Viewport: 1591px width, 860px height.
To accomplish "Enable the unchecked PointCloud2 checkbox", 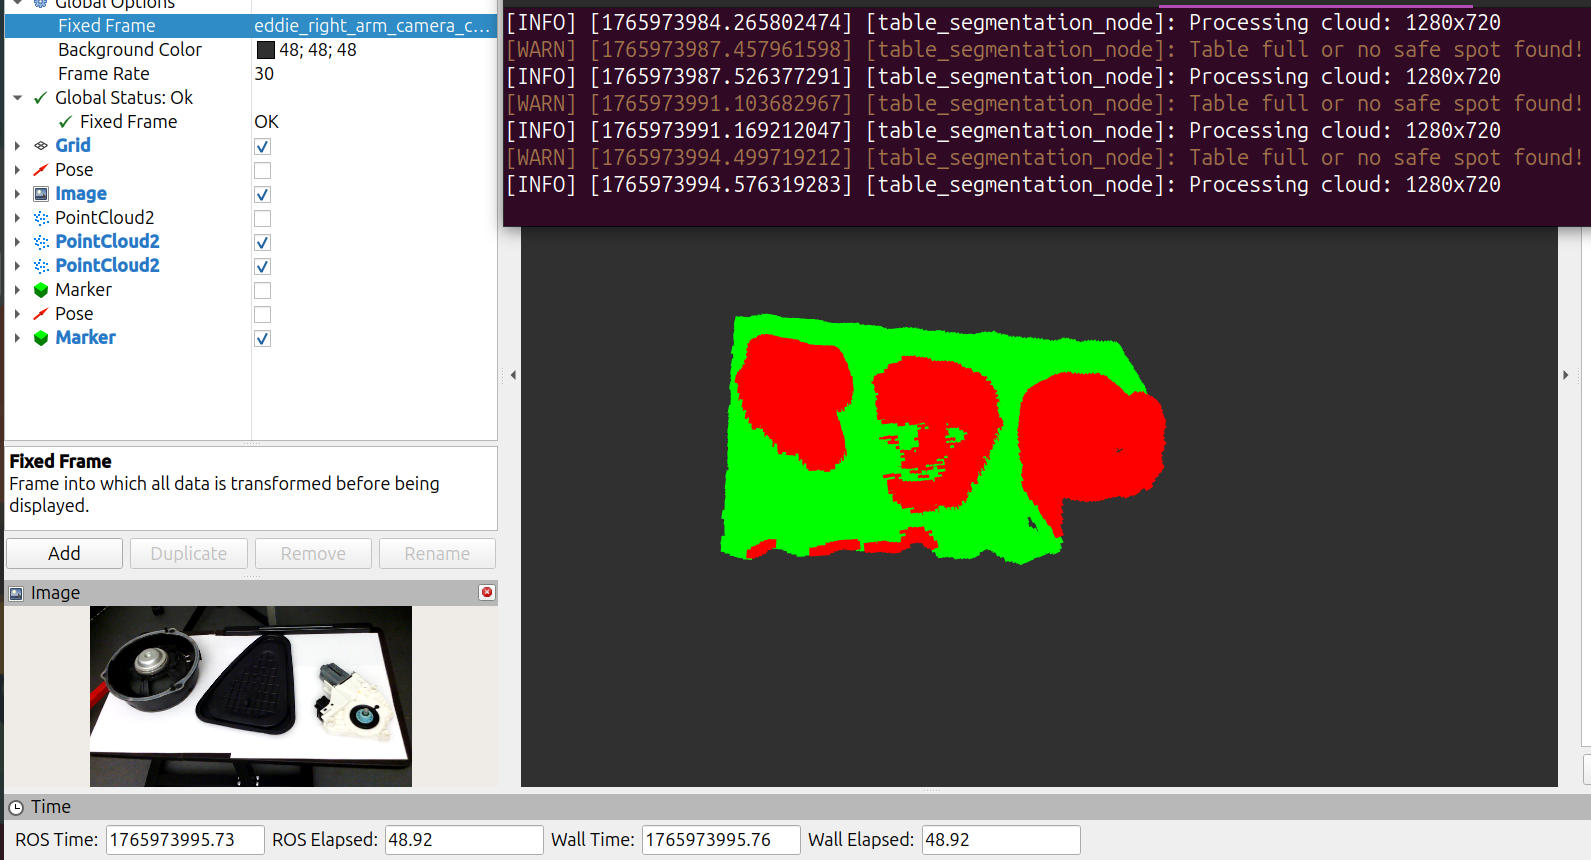I will (263, 219).
